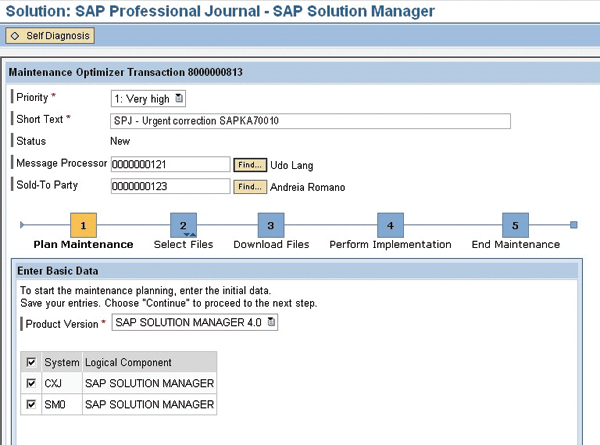
Task: Uncheck the CXJ system checkbox
Action: pyautogui.click(x=31, y=383)
